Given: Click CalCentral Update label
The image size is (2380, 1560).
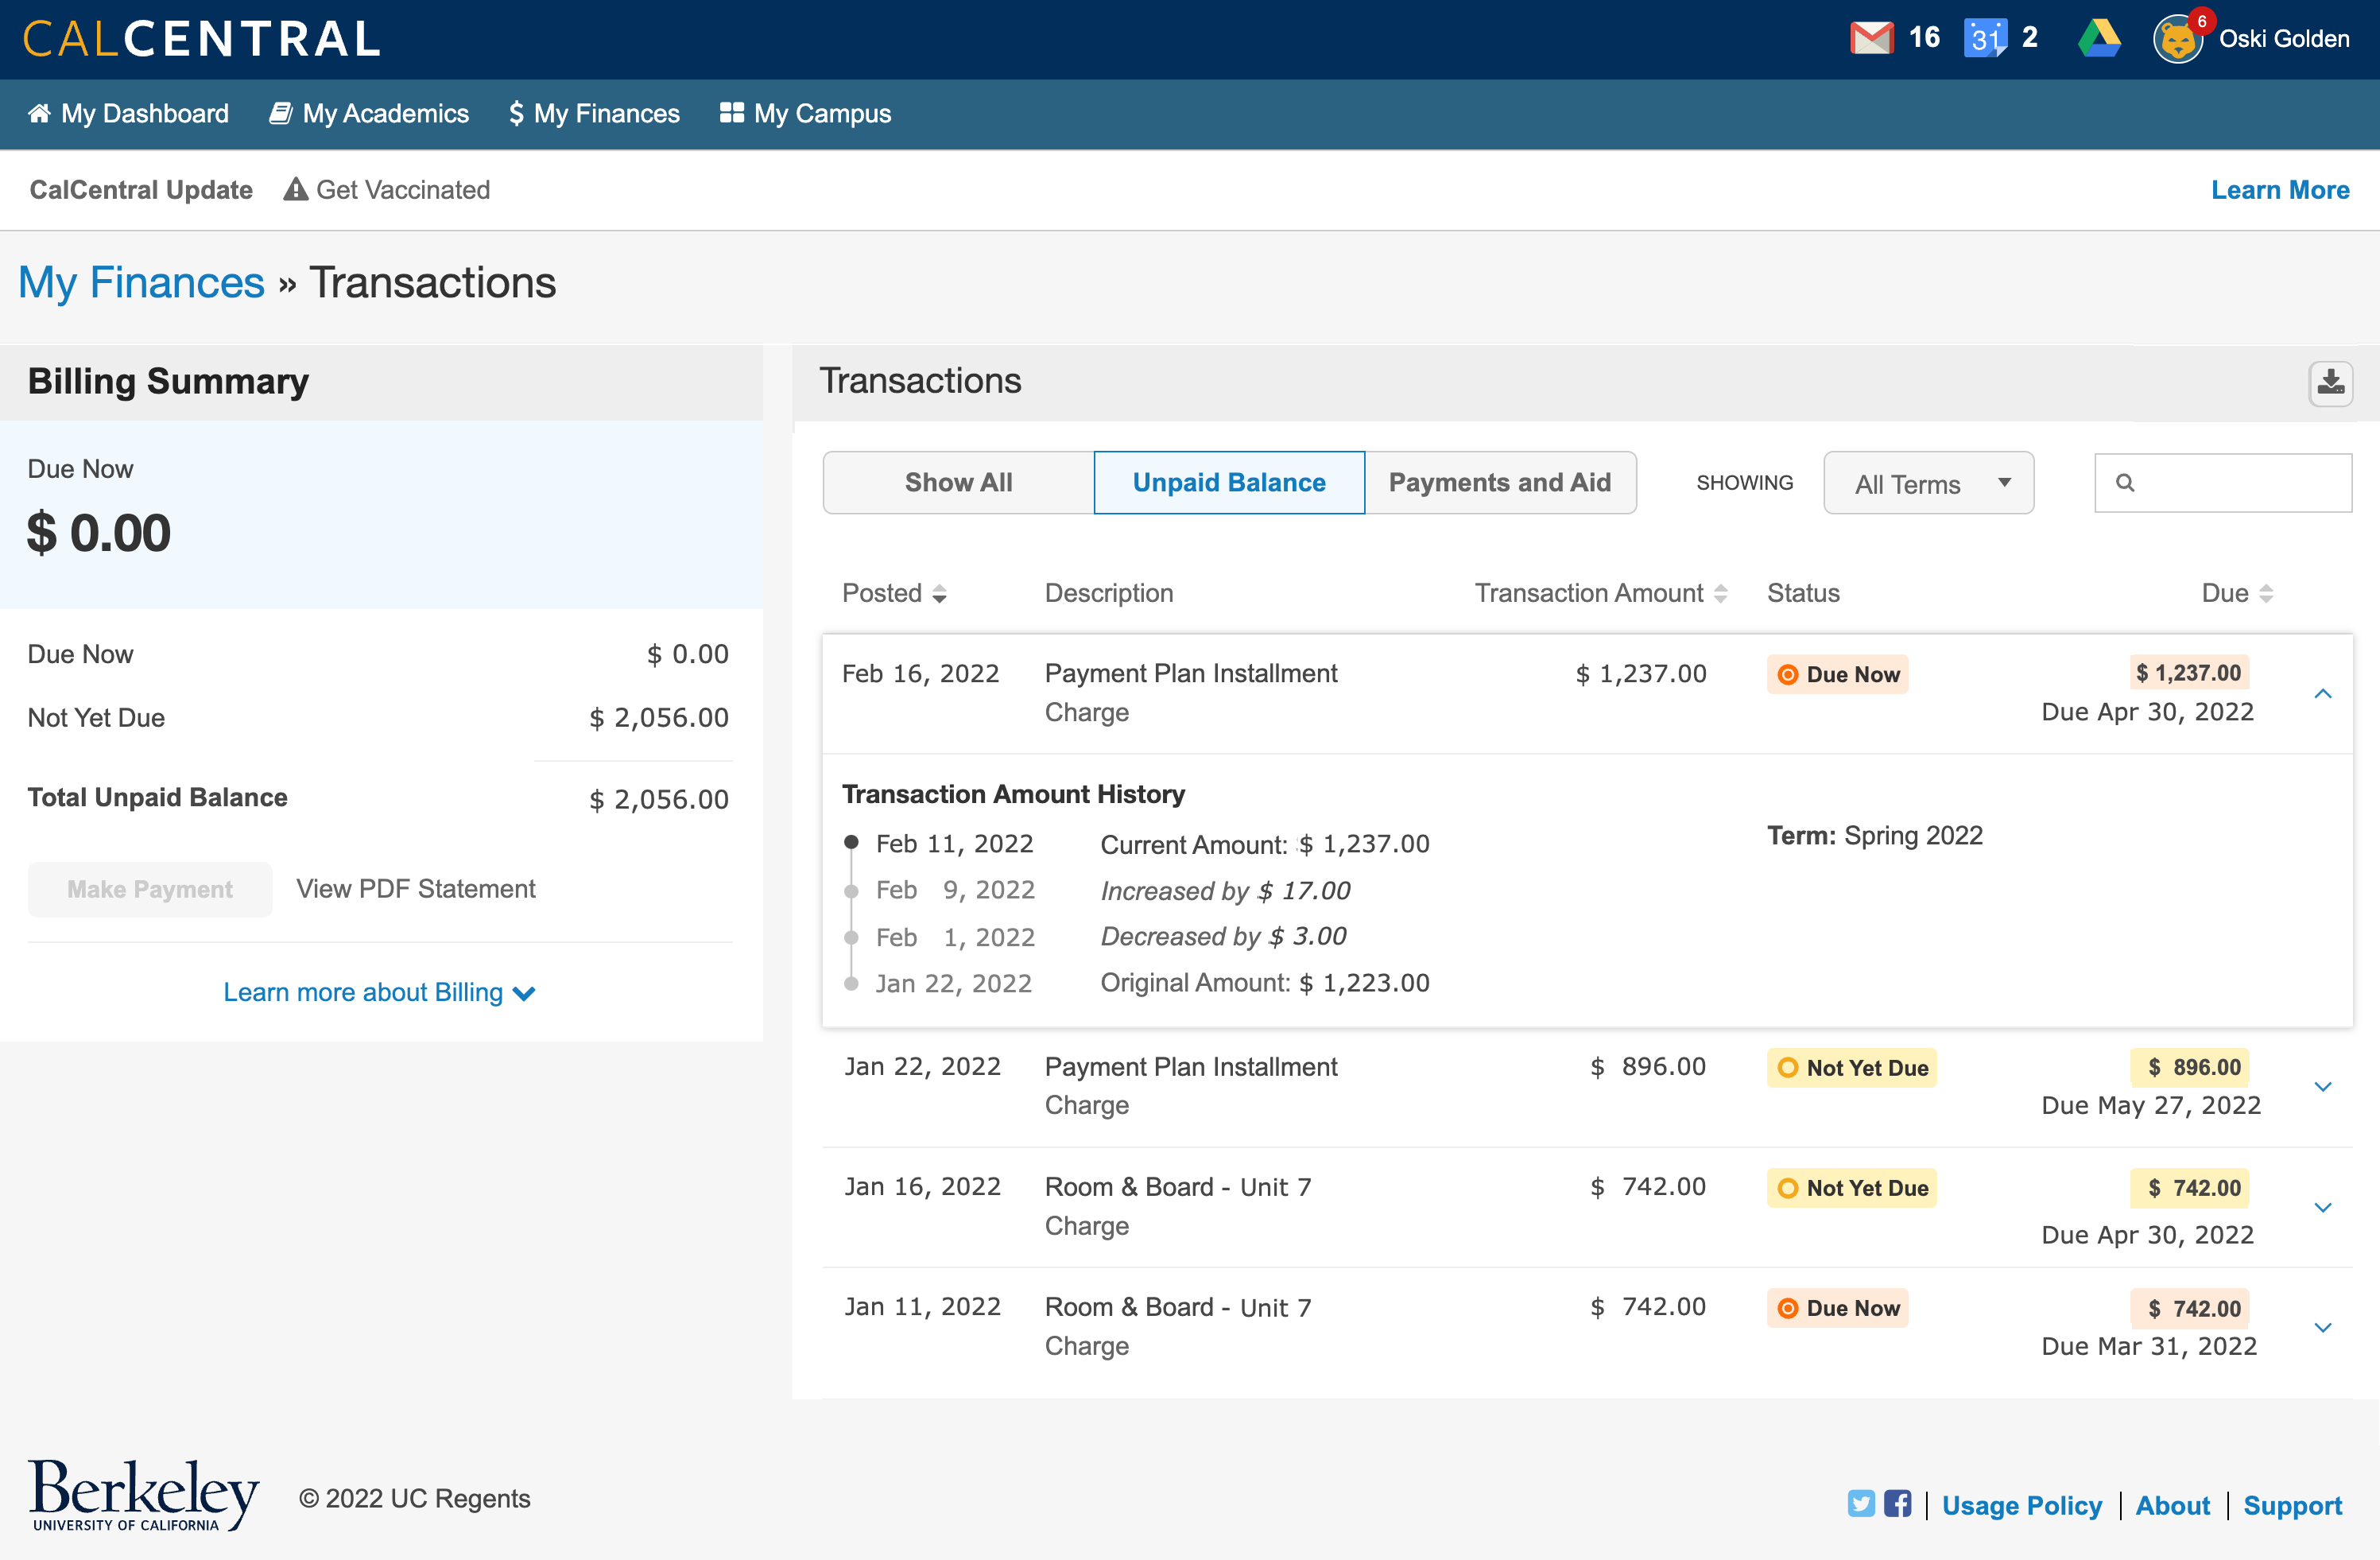Looking at the screenshot, I should (141, 190).
